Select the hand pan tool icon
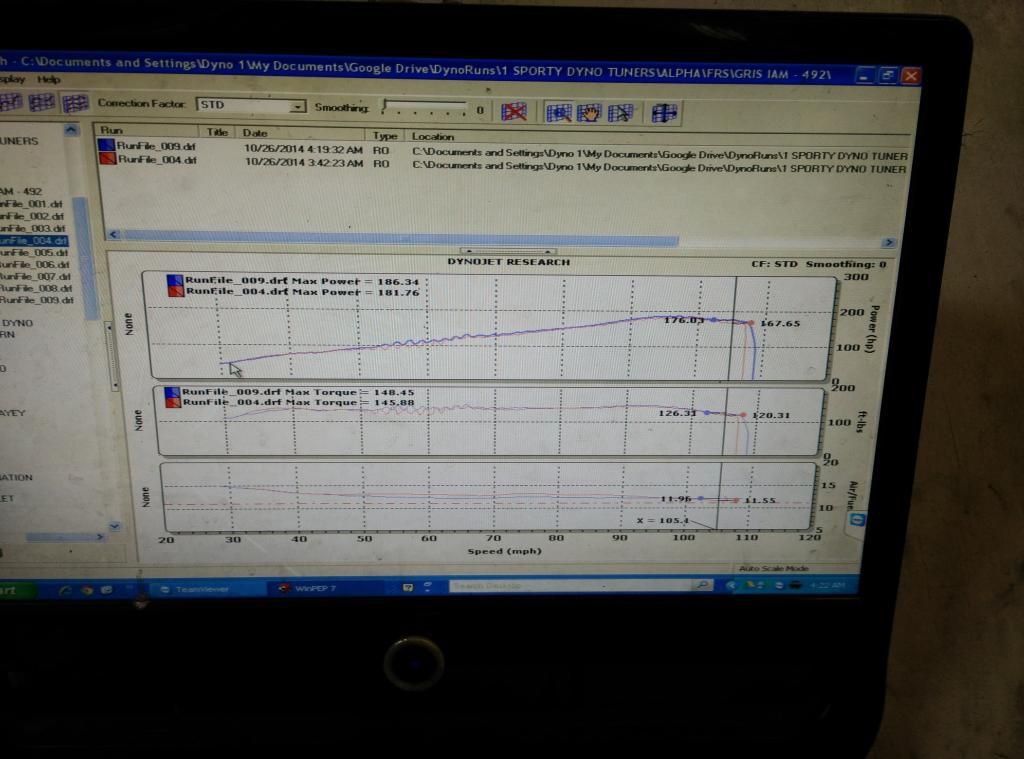The width and height of the screenshot is (1024, 759). point(589,112)
